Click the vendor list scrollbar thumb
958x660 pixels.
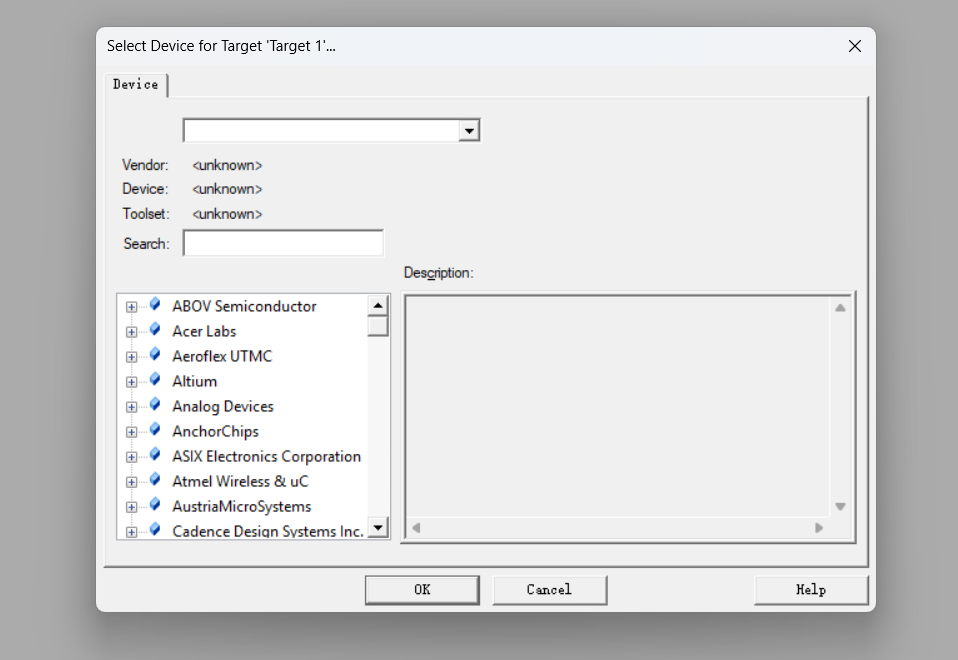click(x=378, y=326)
